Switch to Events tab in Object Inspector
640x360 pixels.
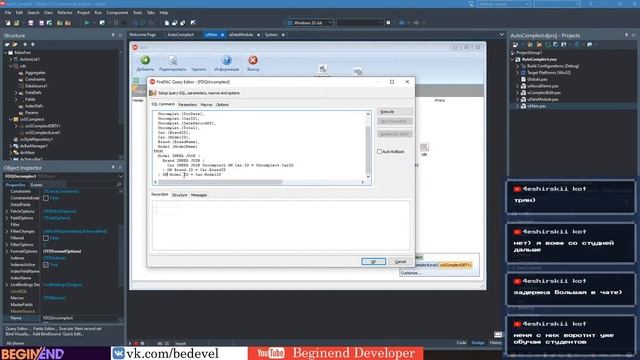[36, 185]
